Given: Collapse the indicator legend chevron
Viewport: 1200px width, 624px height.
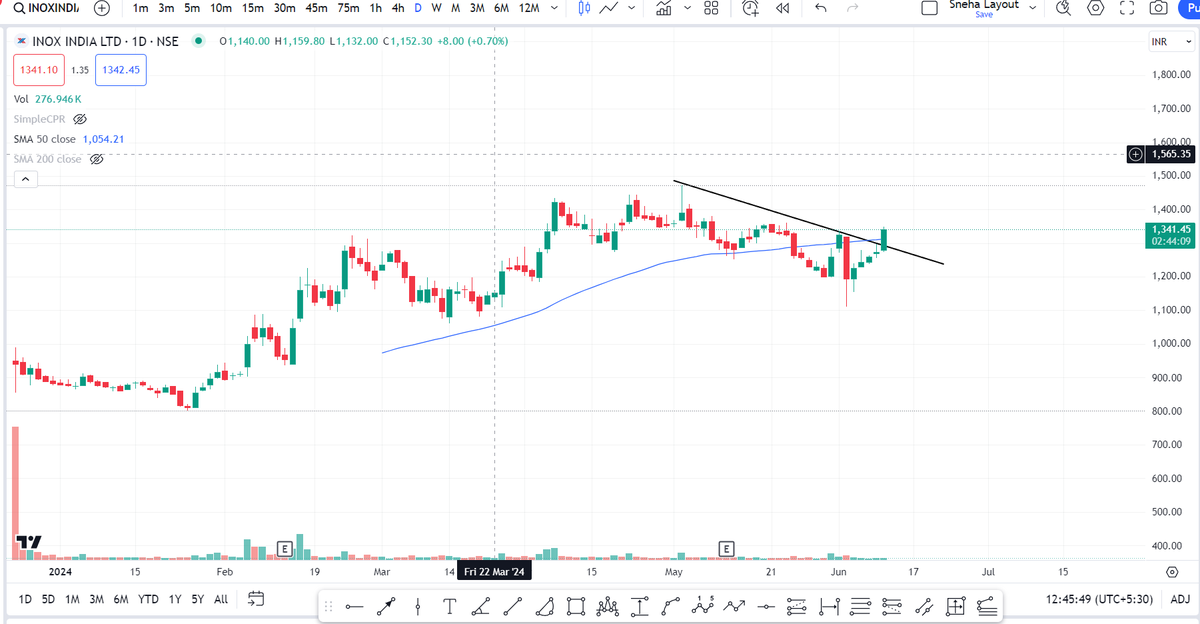Looking at the screenshot, I should (25, 180).
